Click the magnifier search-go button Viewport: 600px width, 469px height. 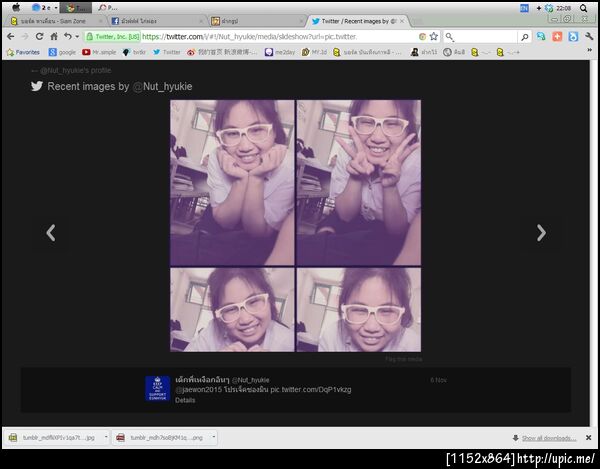click(x=525, y=37)
